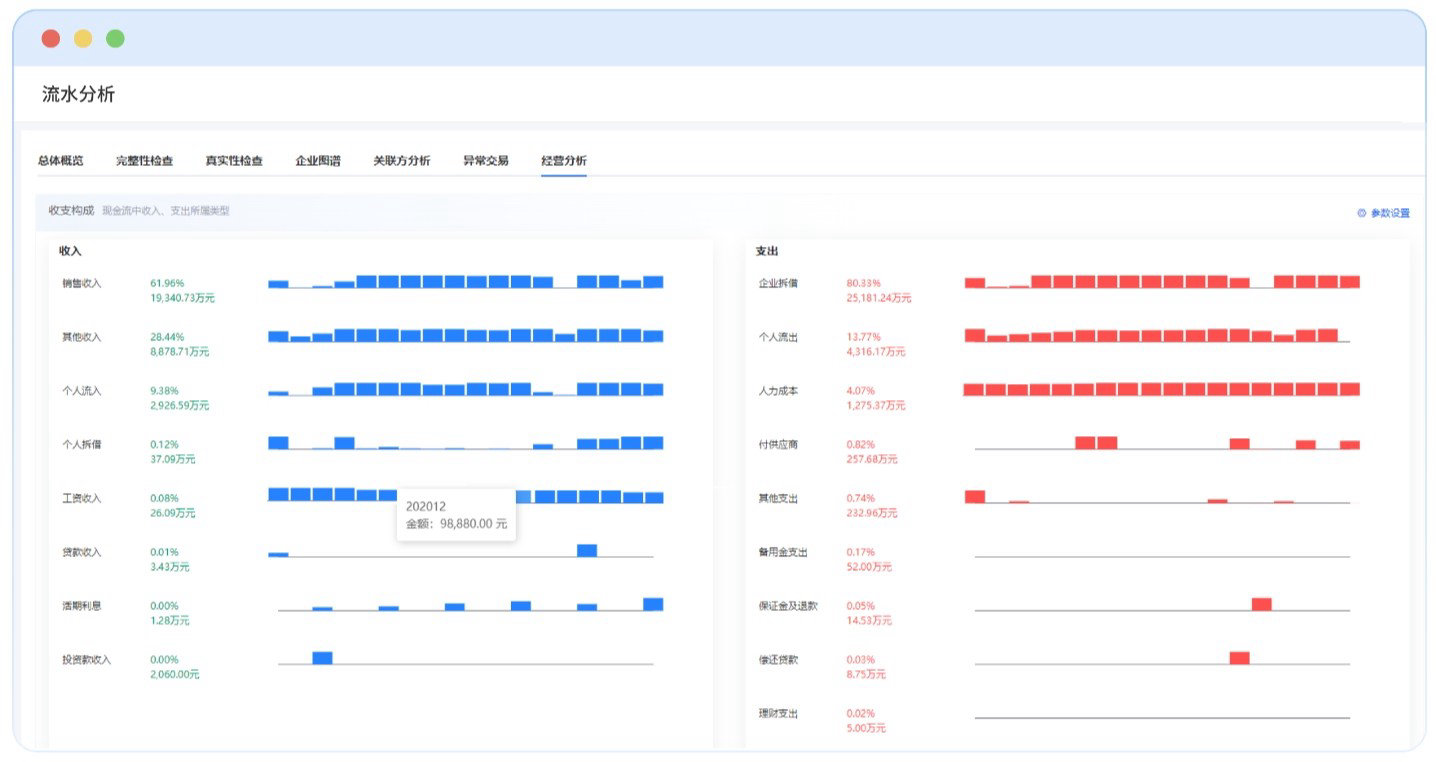
Task: Click the 2,926.59万元 amount
Action: [x=180, y=406]
